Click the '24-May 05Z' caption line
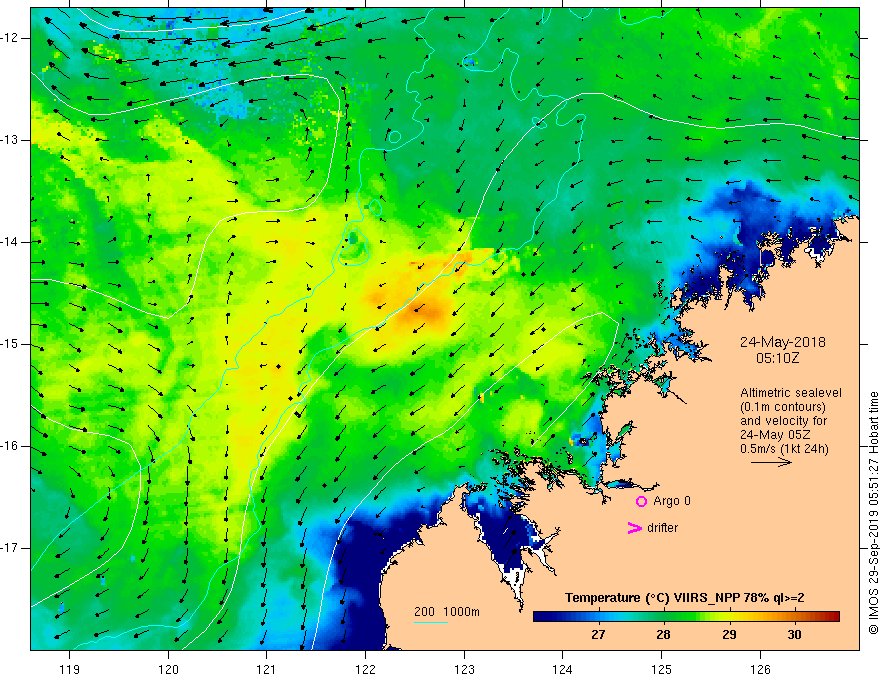880x680 pixels. [775, 435]
